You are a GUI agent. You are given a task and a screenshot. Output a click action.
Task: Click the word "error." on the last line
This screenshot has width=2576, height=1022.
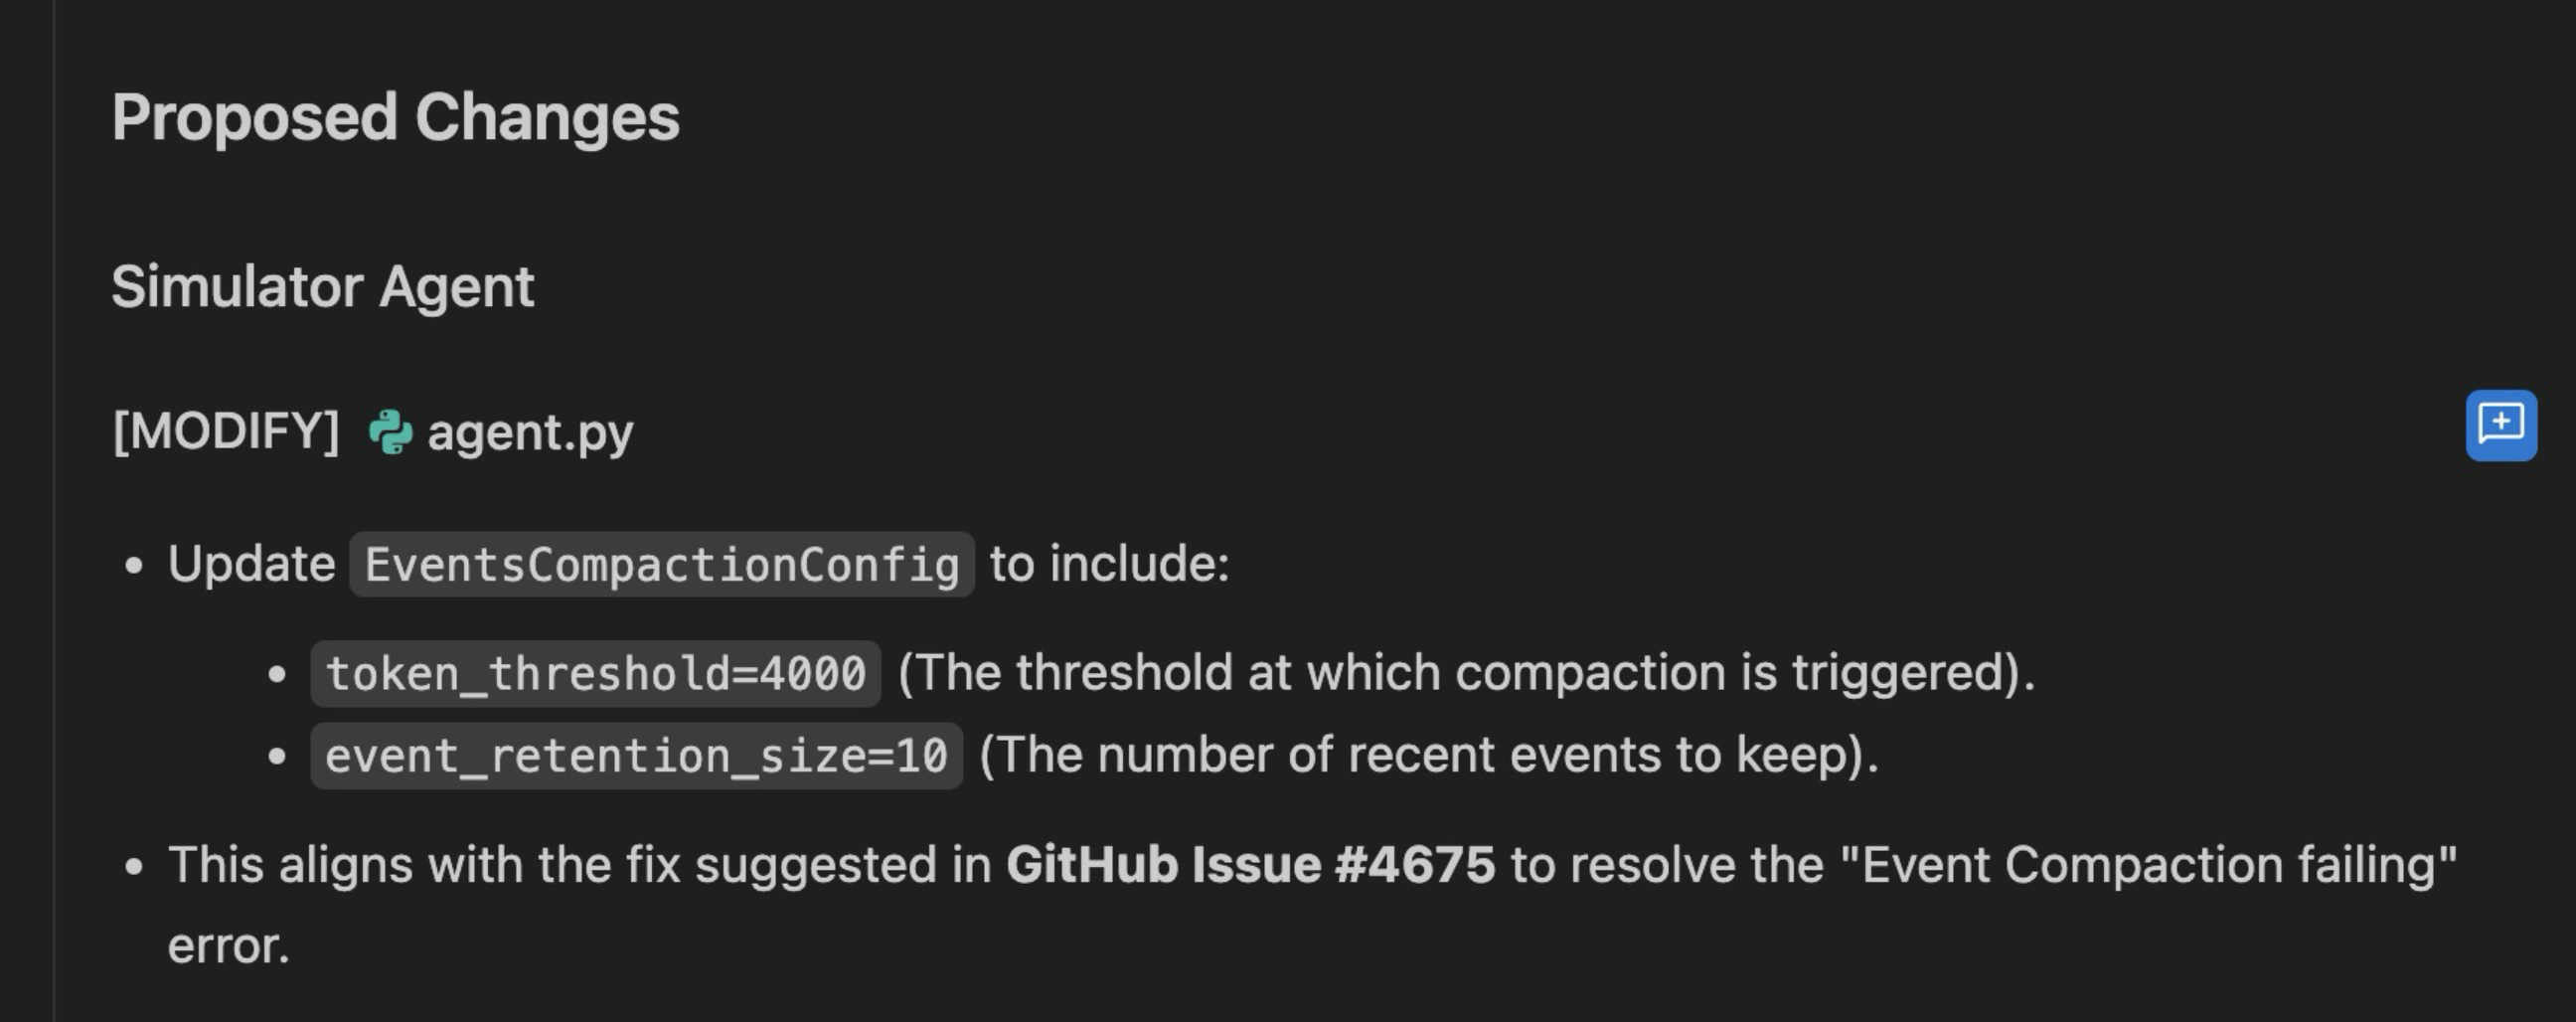tap(228, 946)
